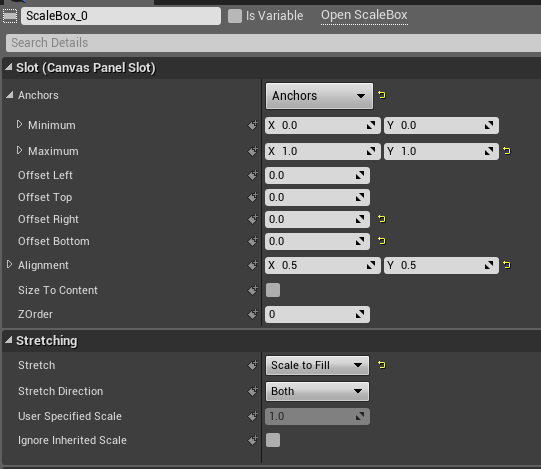Bind the Offset Left property via its icon
This screenshot has height=469, width=541.
pos(253,175)
